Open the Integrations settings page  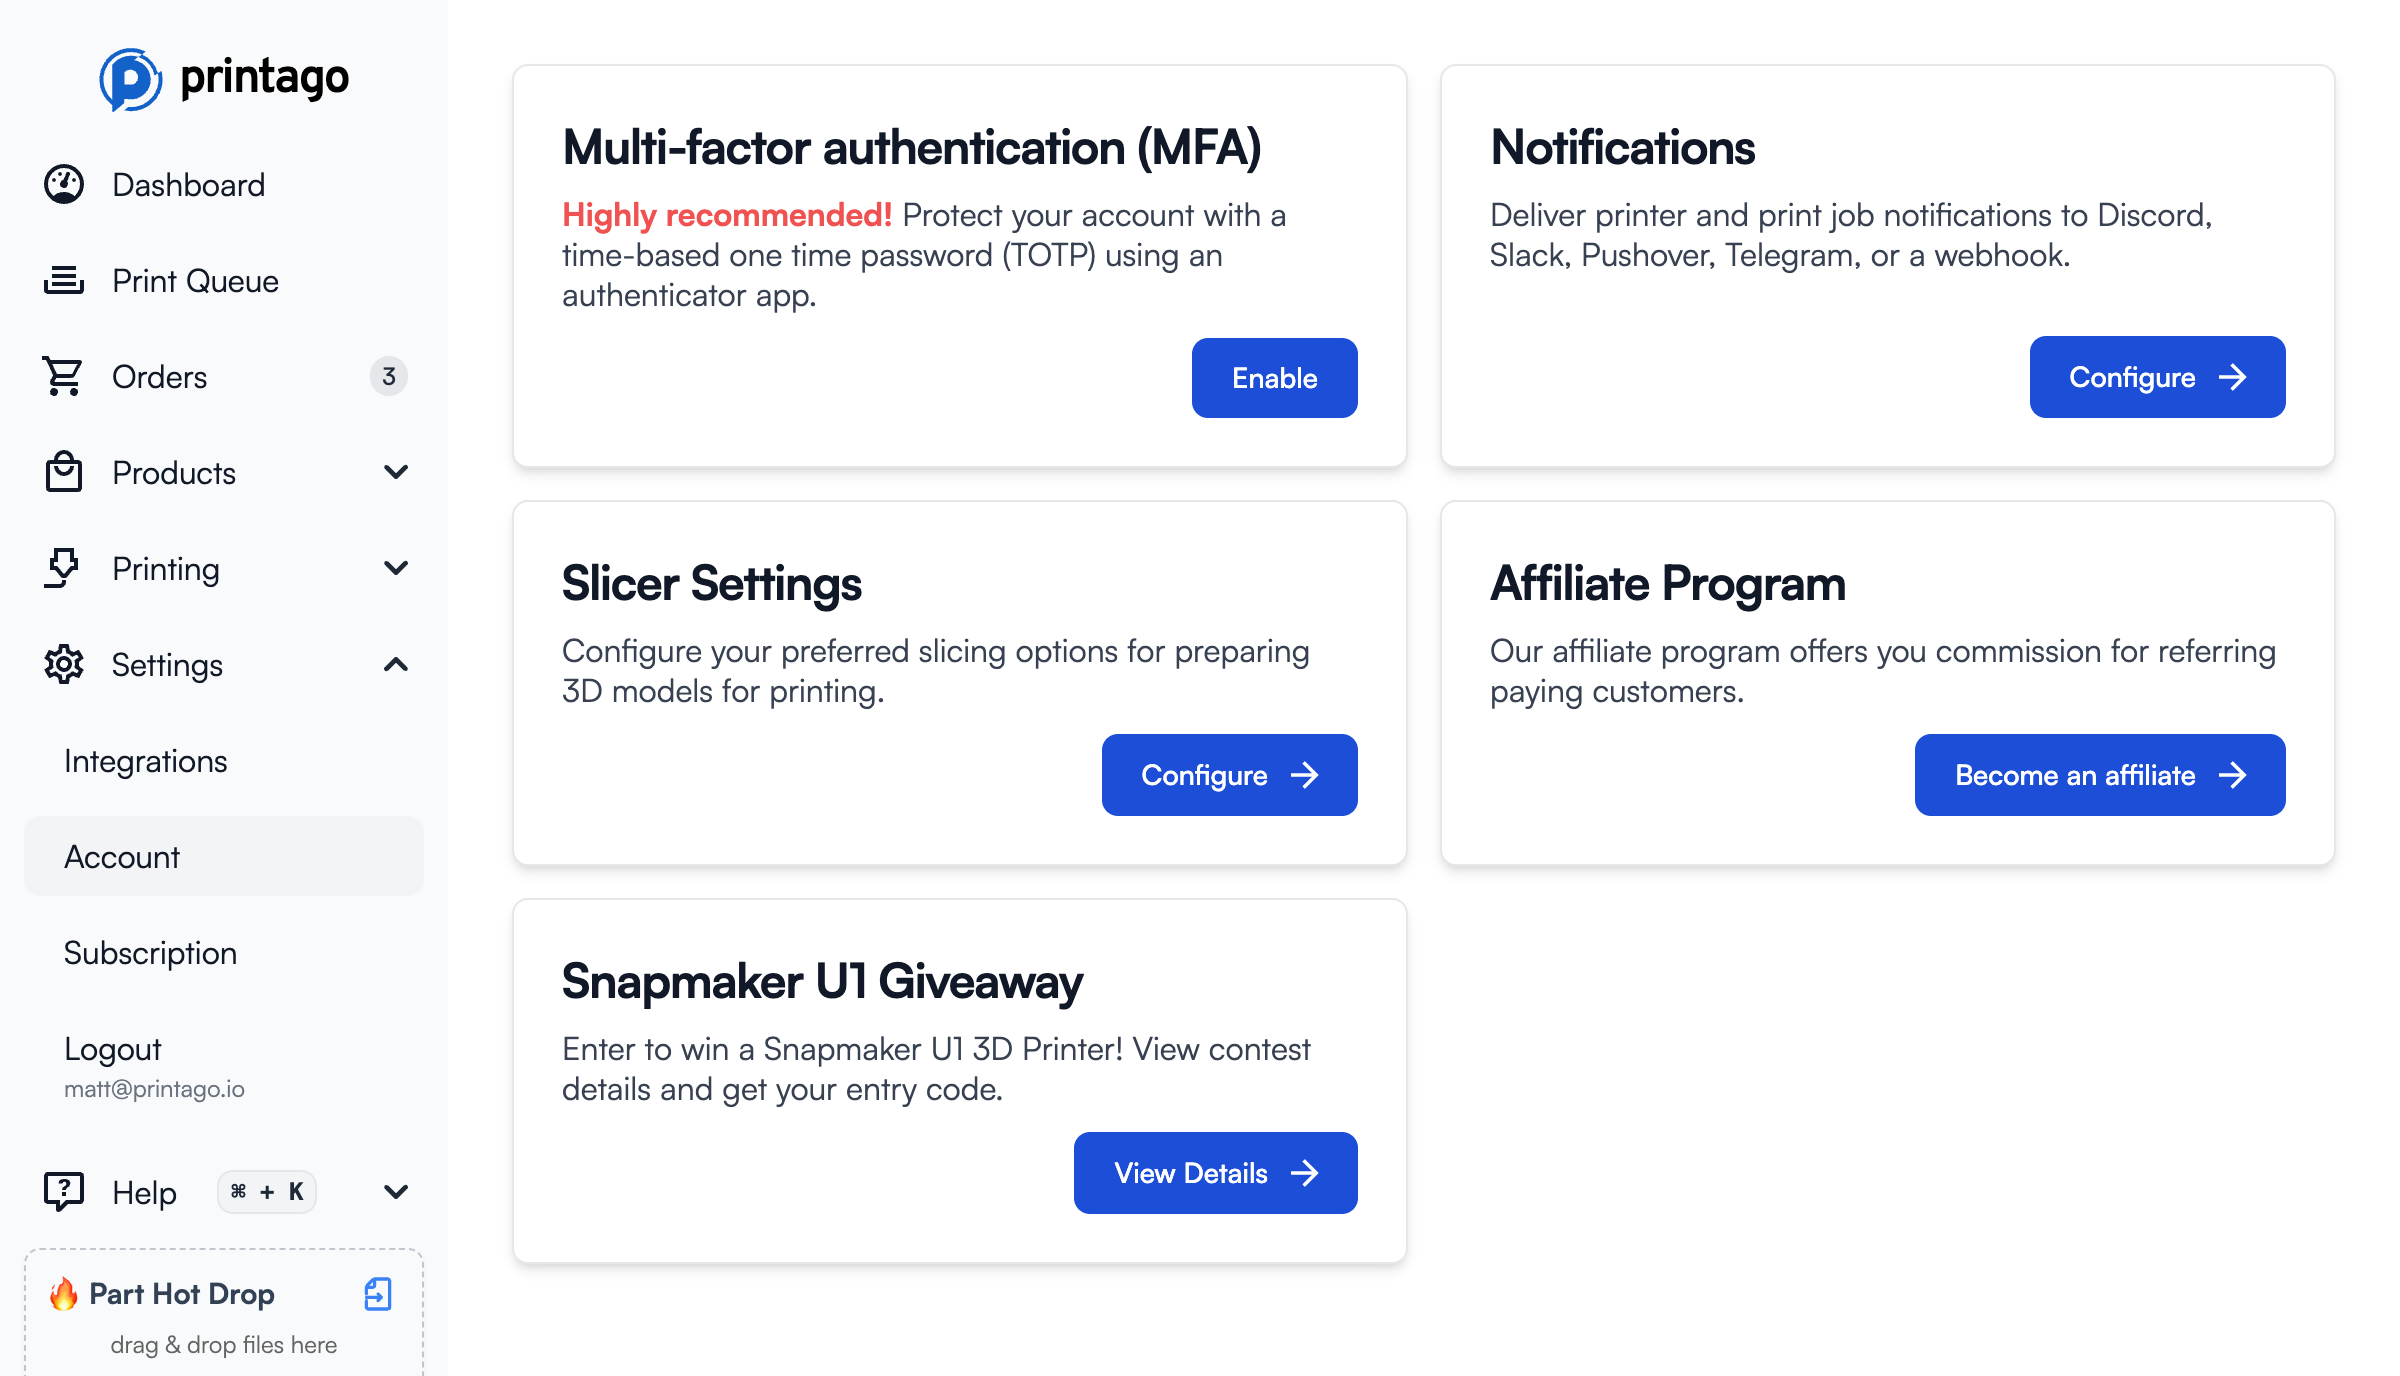pyautogui.click(x=146, y=761)
